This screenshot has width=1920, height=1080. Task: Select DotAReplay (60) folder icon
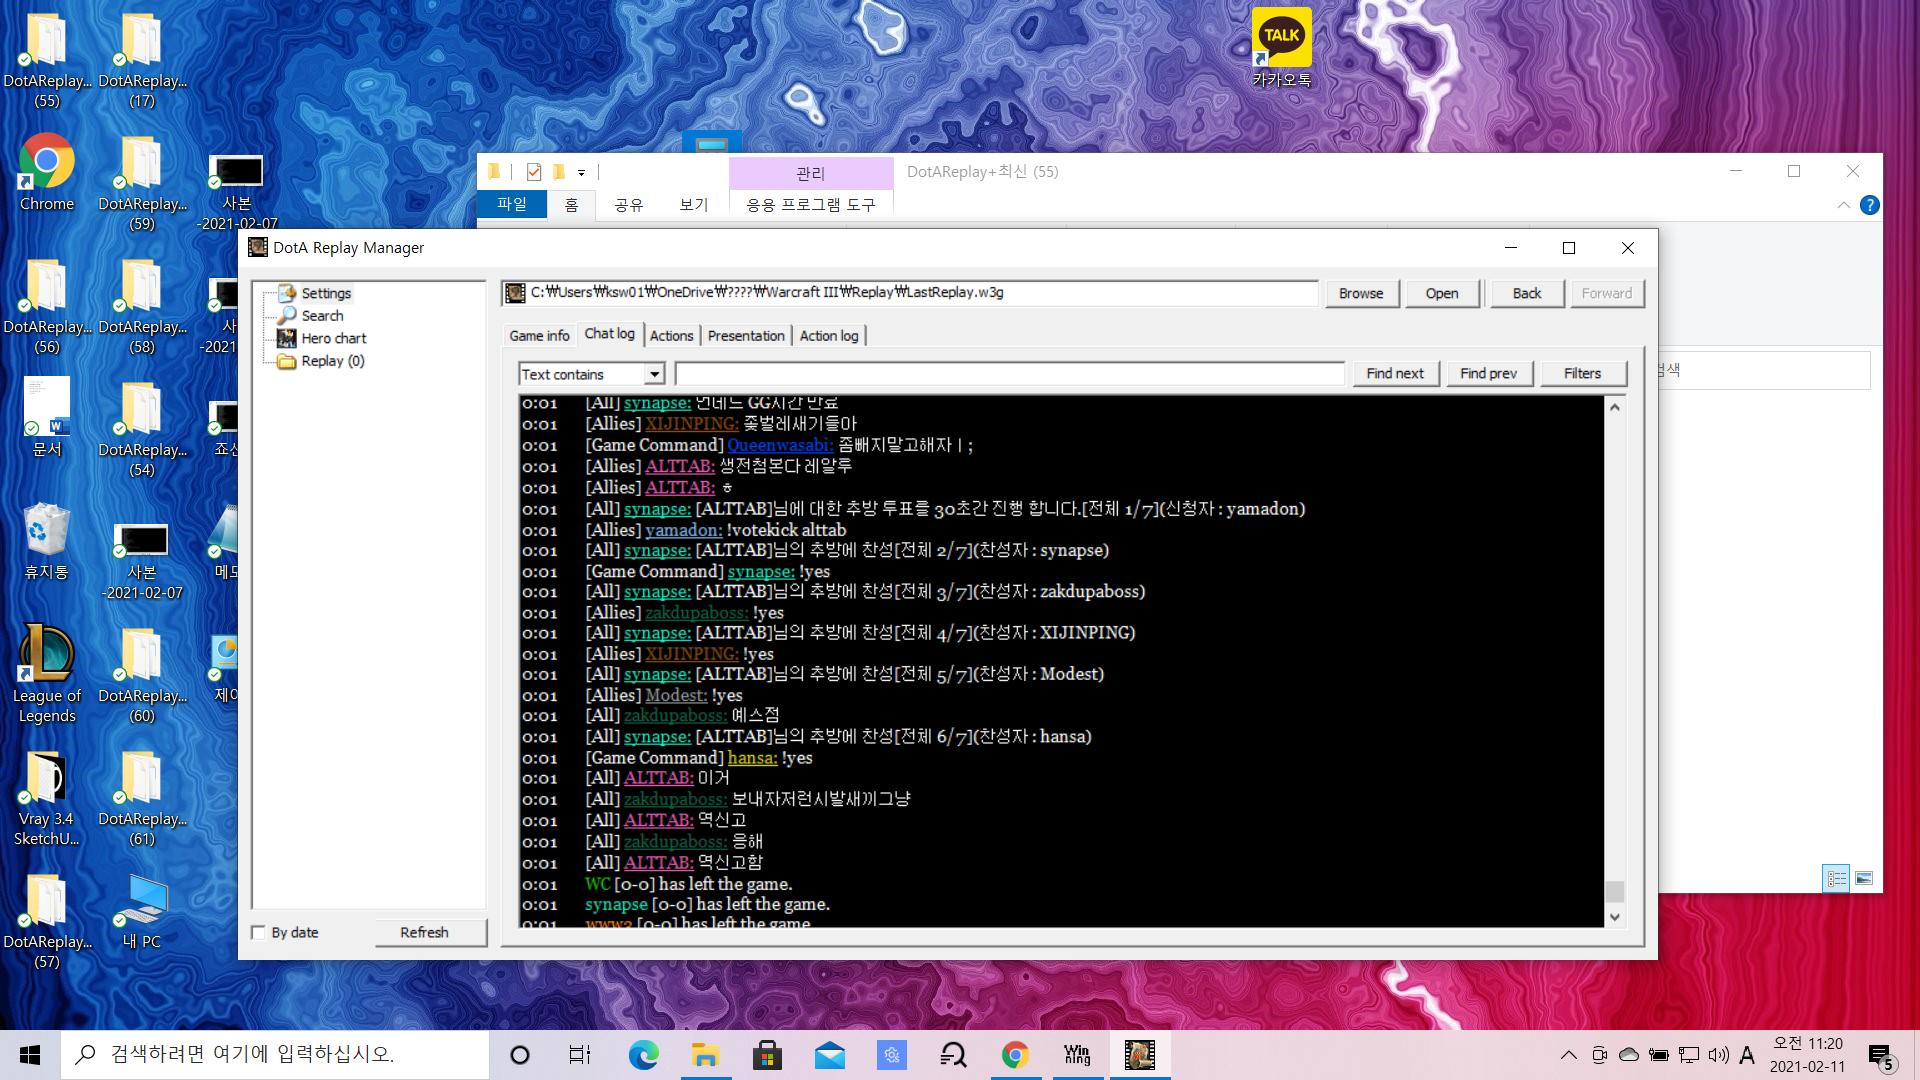point(141,675)
